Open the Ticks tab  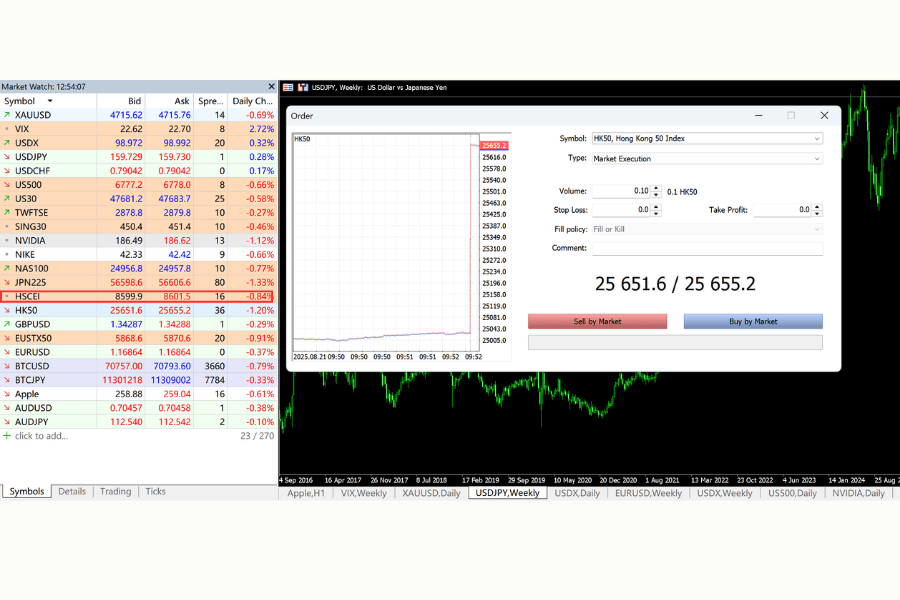pos(155,491)
